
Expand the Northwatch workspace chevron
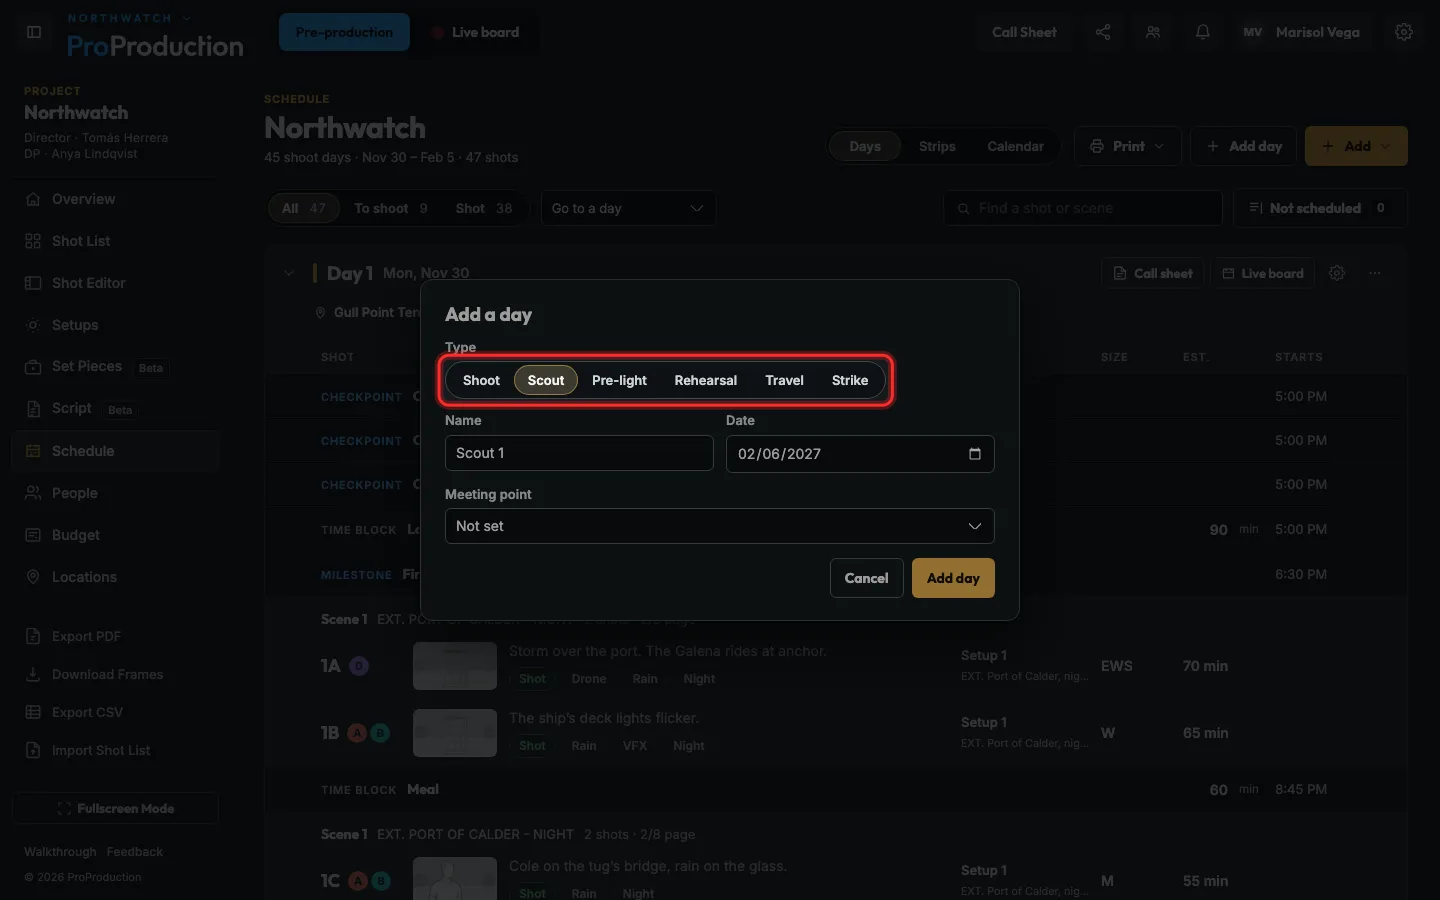187,18
